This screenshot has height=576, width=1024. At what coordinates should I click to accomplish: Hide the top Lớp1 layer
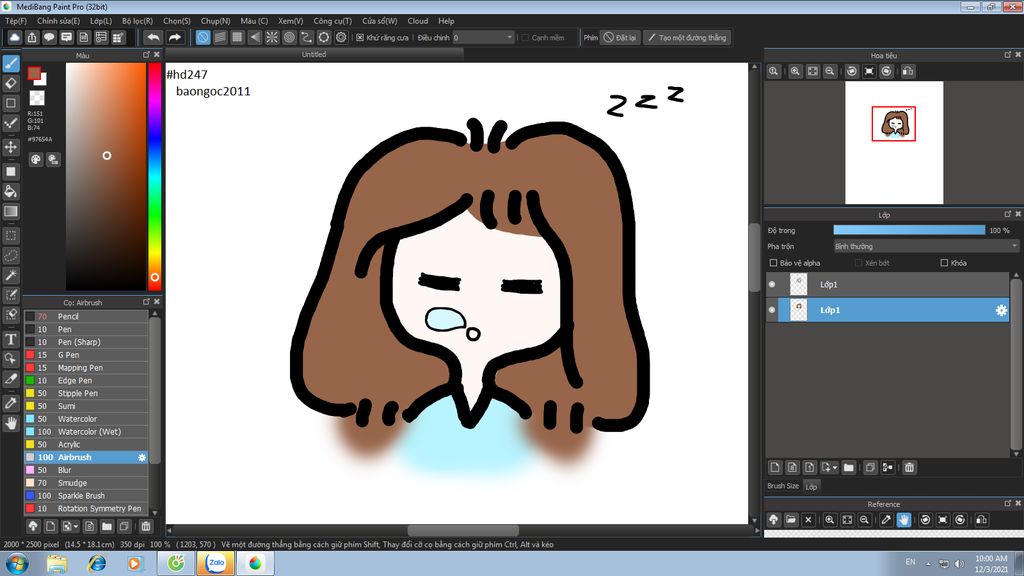click(x=772, y=285)
